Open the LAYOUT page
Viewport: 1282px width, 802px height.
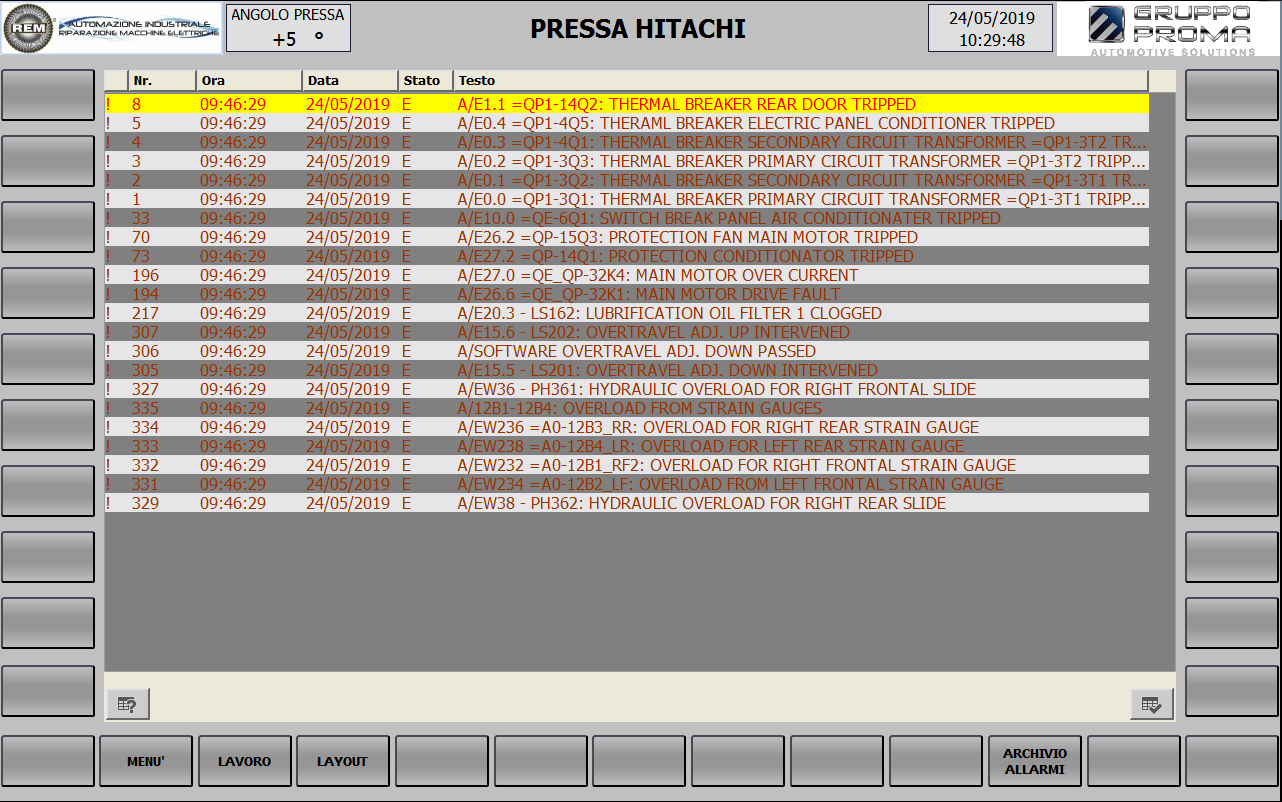point(343,761)
